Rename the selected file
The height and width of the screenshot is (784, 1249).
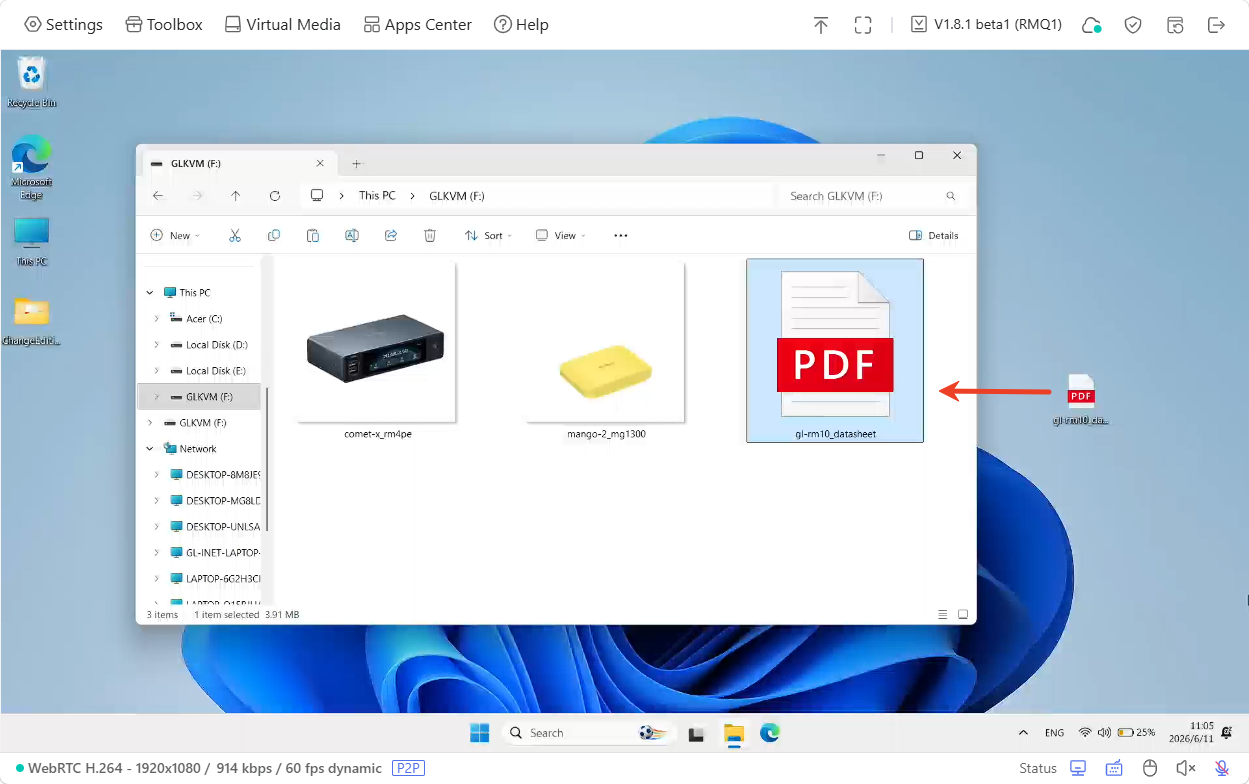tap(352, 236)
